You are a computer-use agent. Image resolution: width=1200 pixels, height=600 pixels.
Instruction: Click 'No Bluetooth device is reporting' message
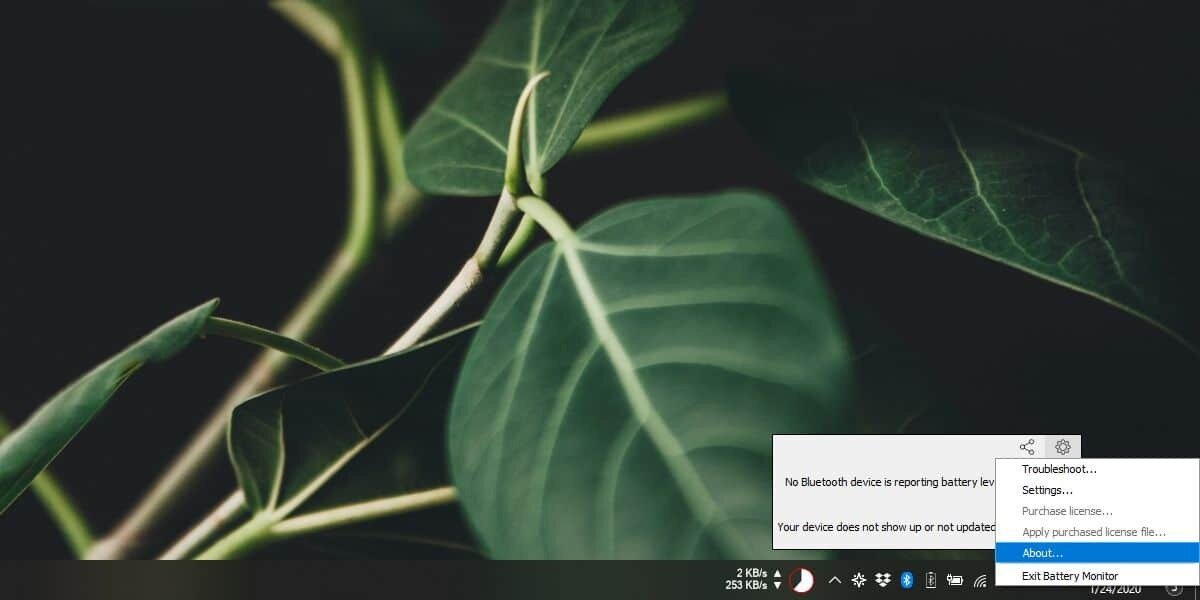(x=890, y=482)
